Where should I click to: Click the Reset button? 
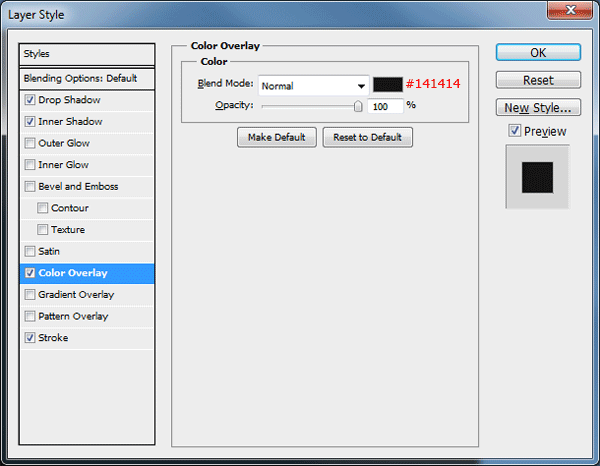coord(538,80)
